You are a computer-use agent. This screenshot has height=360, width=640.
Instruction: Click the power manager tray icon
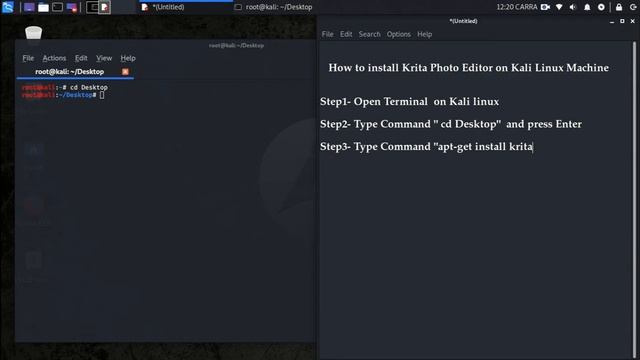coord(601,7)
